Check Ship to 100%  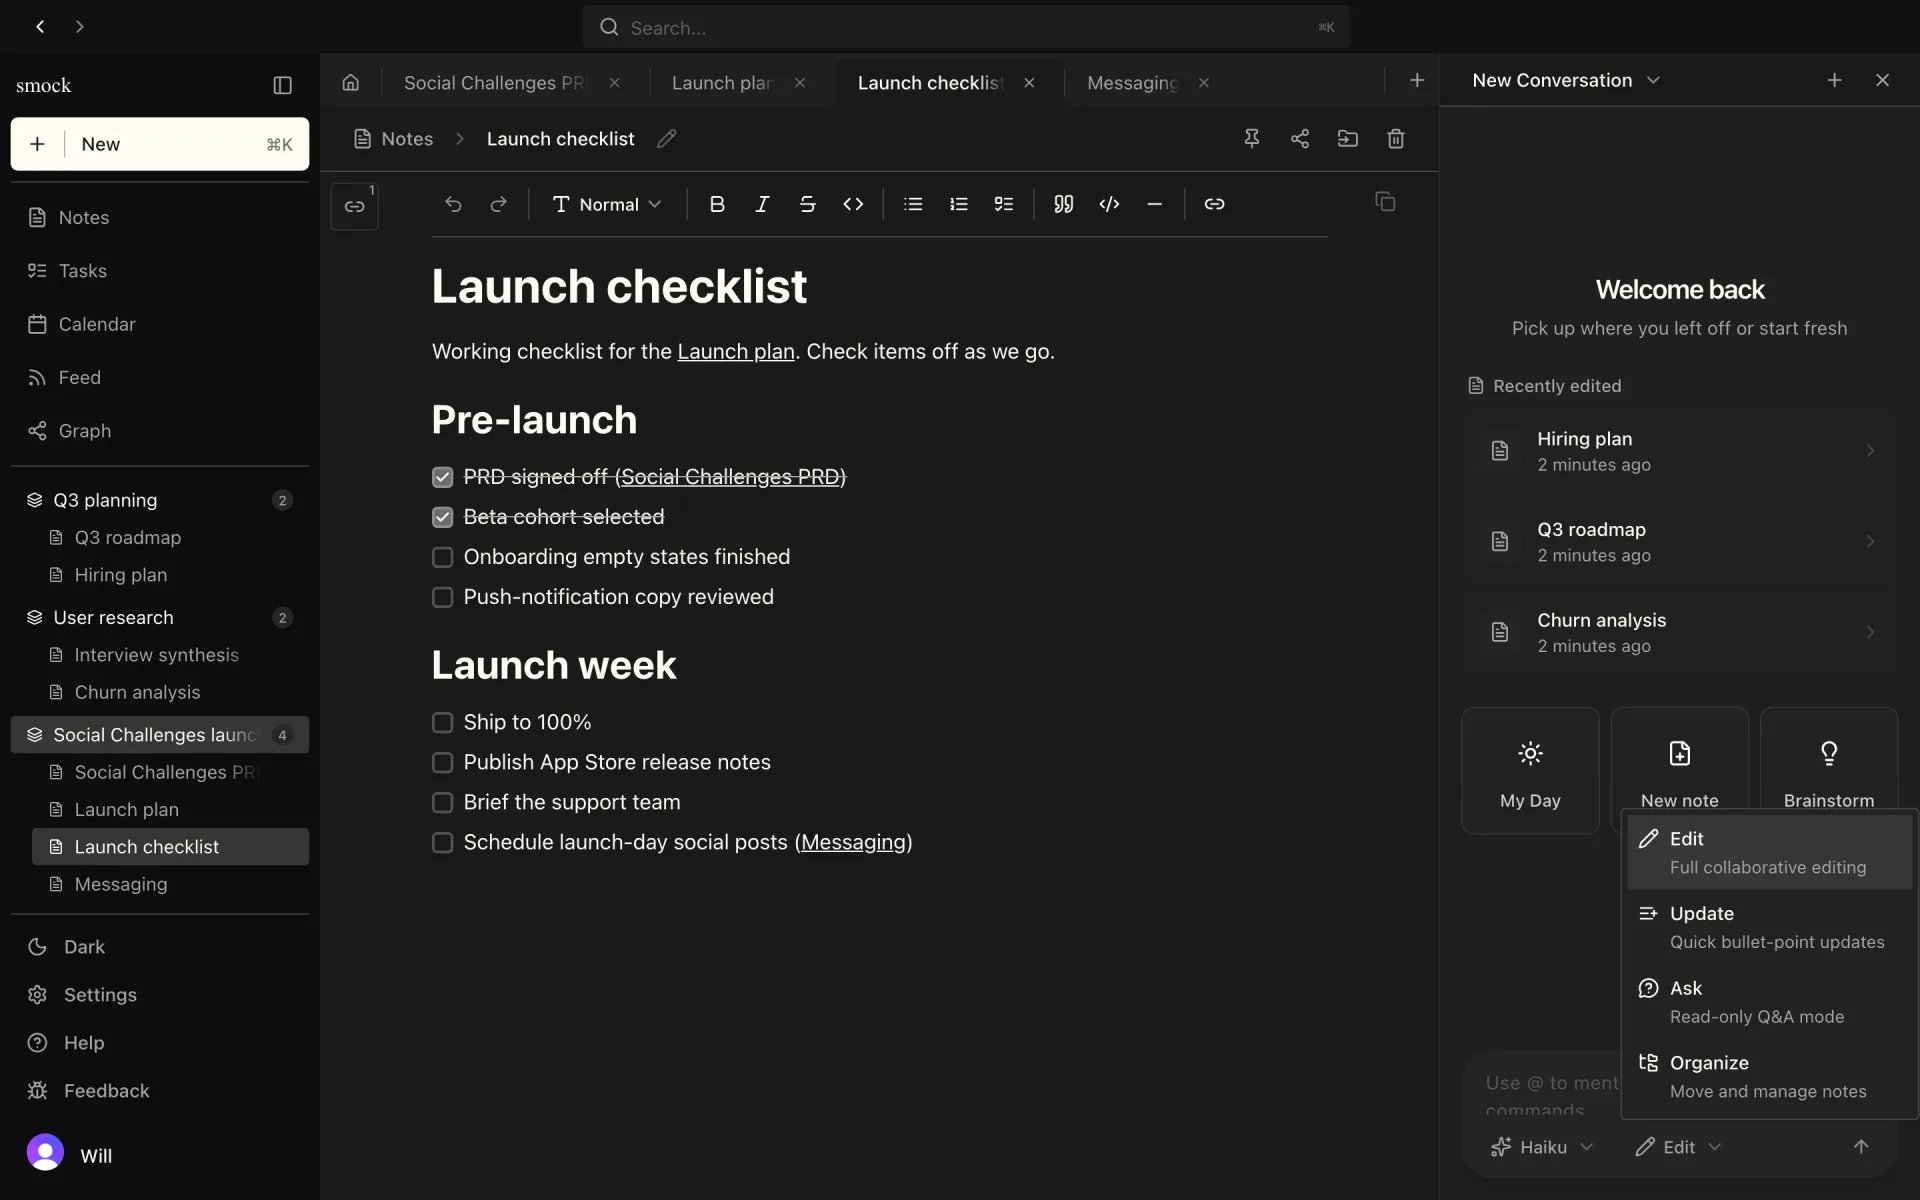click(x=442, y=722)
